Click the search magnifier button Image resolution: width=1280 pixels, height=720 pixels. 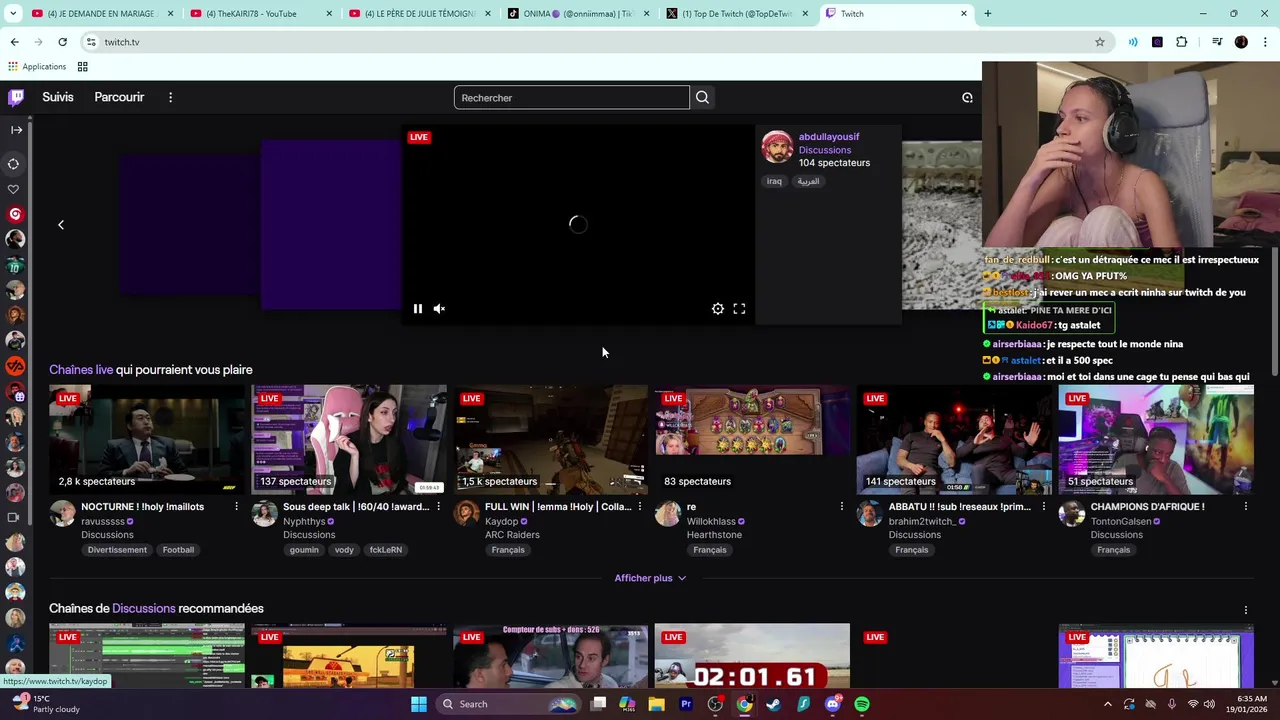pyautogui.click(x=702, y=97)
